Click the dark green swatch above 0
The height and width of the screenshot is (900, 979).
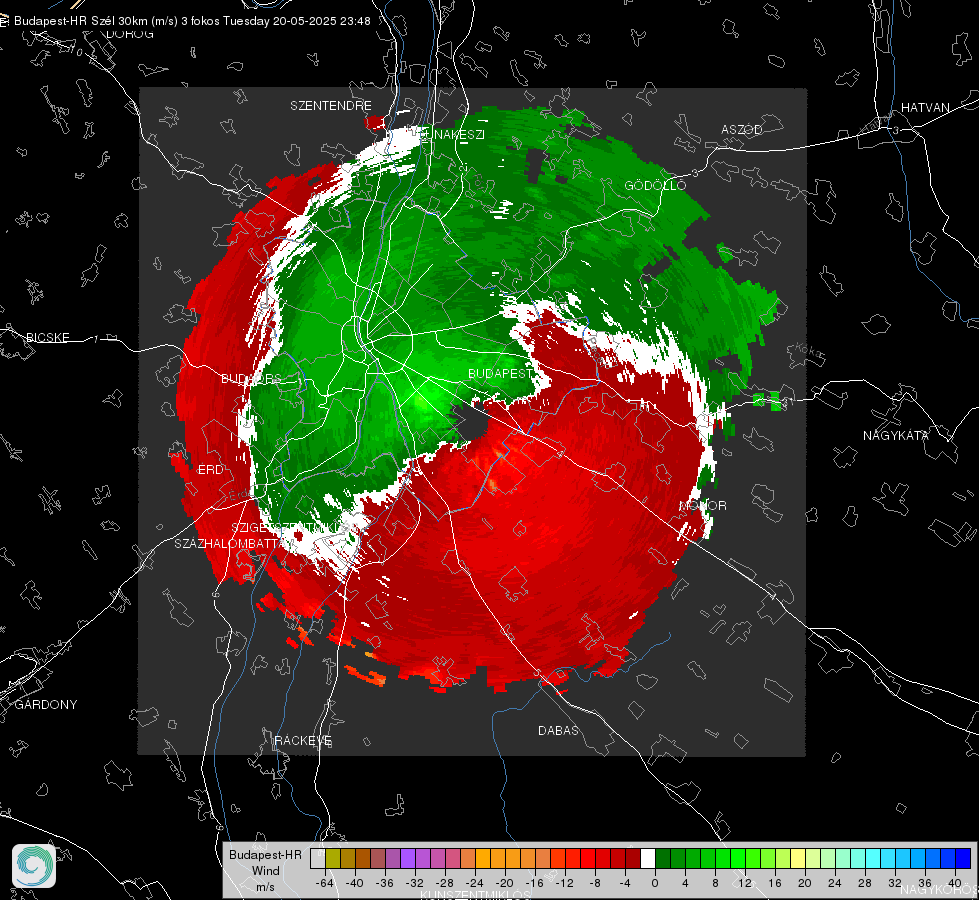point(663,859)
